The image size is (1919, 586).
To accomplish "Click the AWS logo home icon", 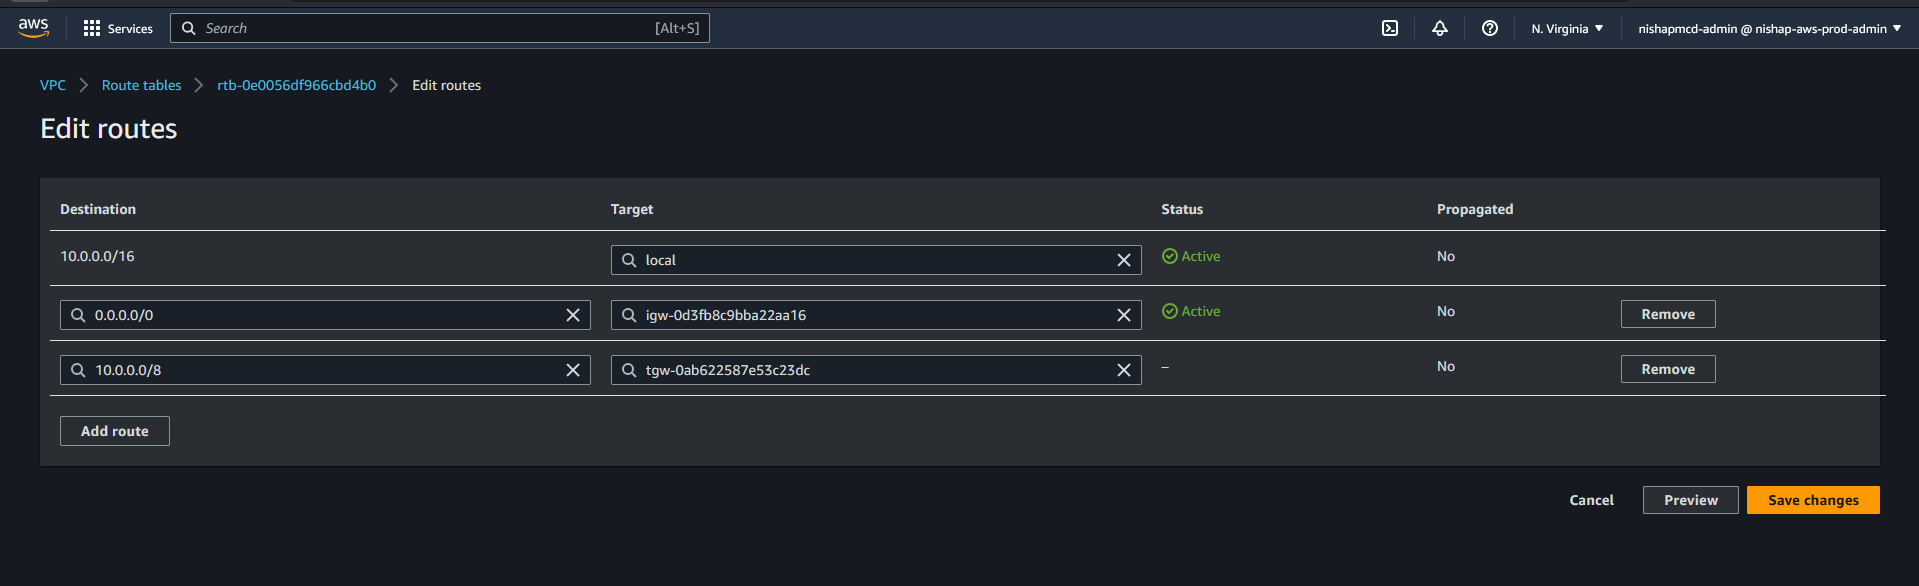I will pos(33,28).
